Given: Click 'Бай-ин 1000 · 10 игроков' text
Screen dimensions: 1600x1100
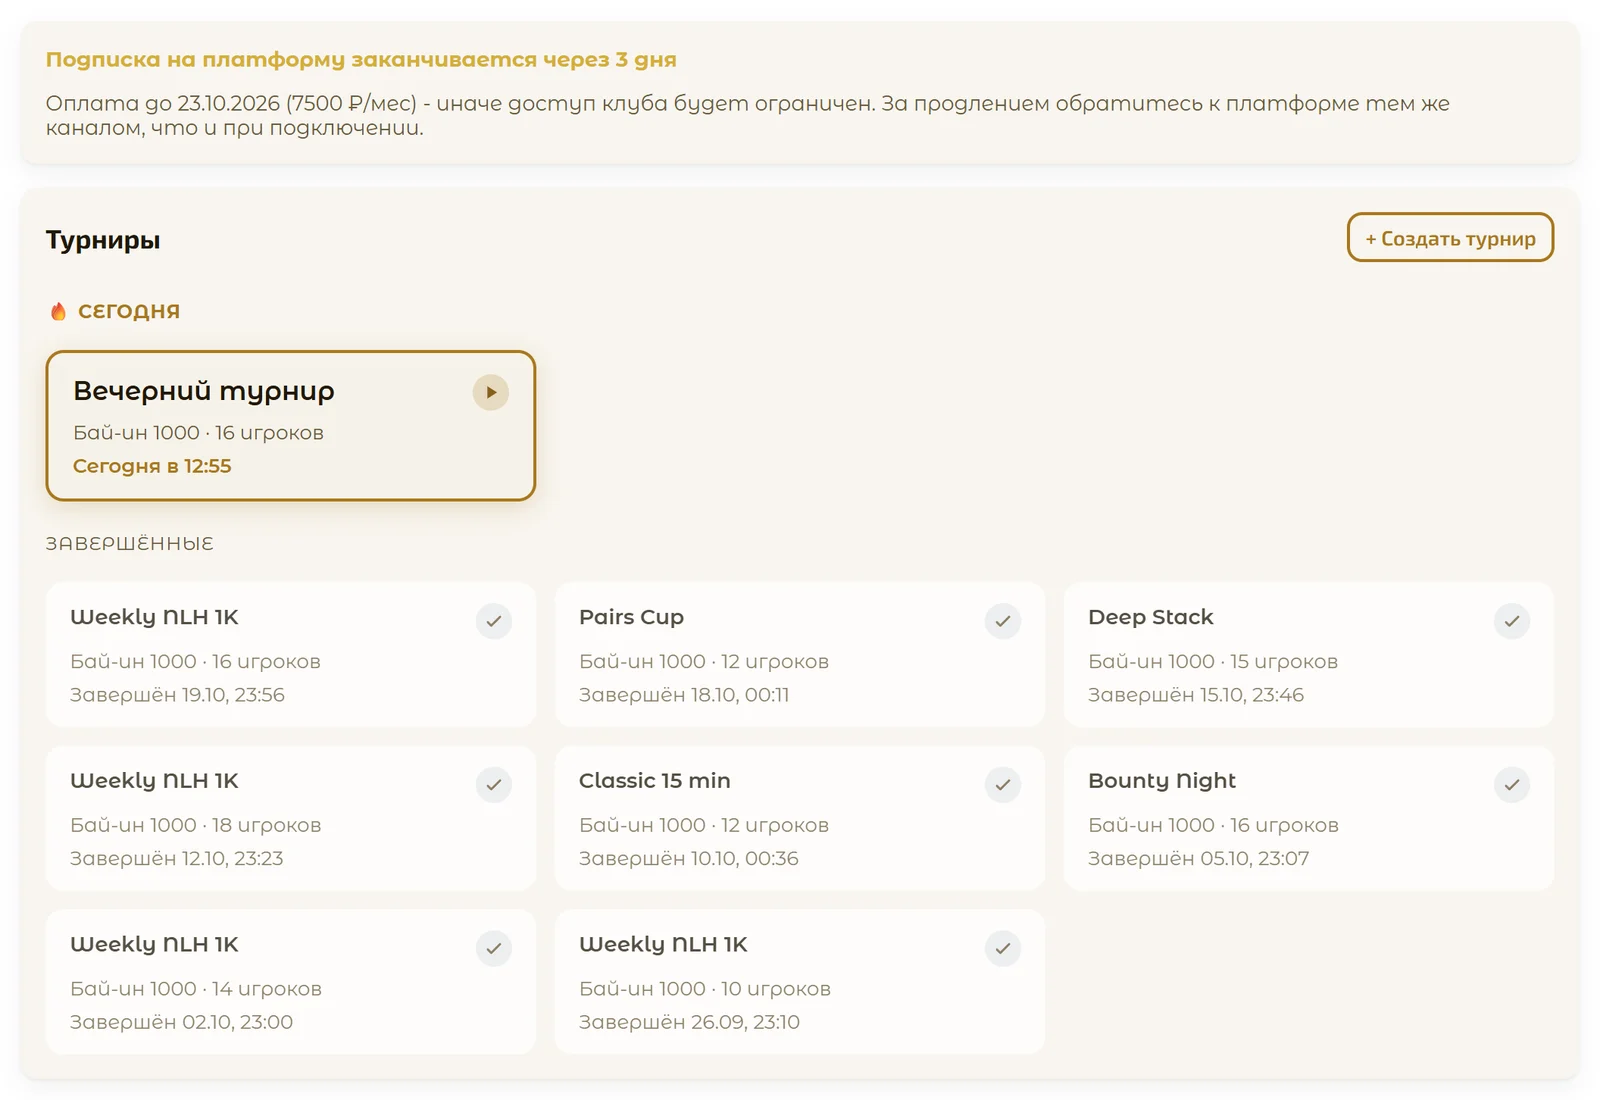Looking at the screenshot, I should tap(705, 989).
